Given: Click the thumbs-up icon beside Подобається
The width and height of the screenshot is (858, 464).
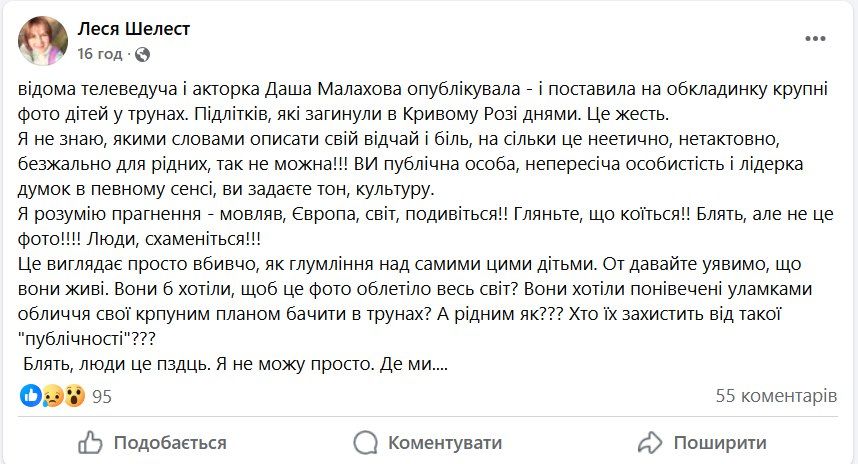Looking at the screenshot, I should click(x=91, y=442).
